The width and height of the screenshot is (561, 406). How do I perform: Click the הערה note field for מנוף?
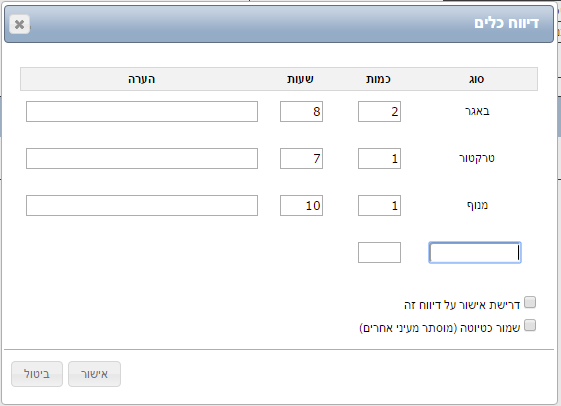click(142, 205)
